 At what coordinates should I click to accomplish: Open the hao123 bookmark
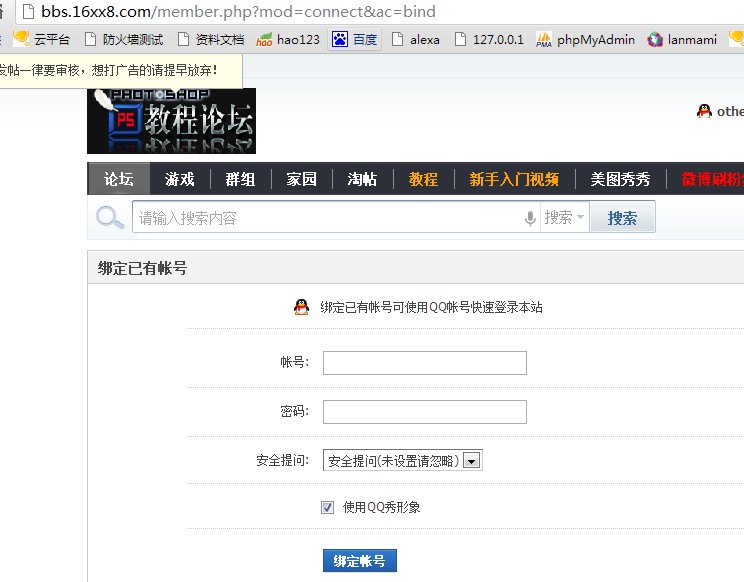pos(288,39)
